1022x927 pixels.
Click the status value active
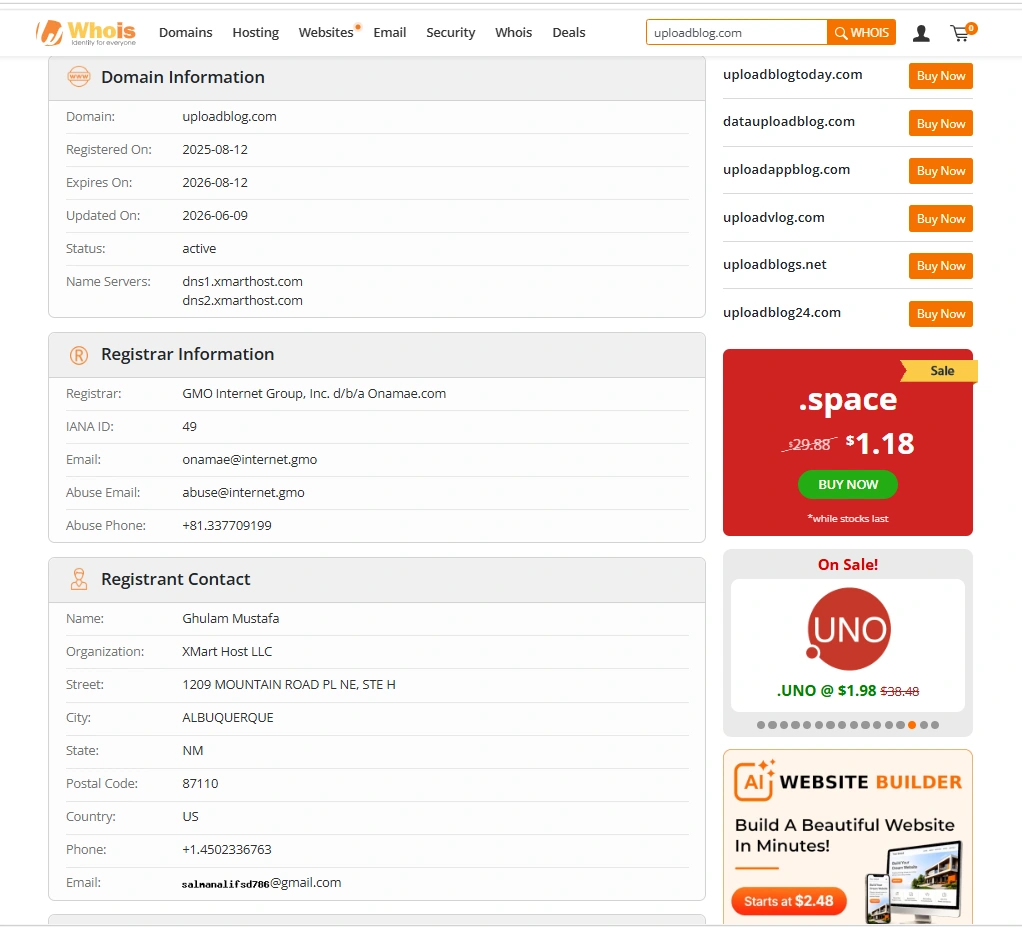coord(199,248)
